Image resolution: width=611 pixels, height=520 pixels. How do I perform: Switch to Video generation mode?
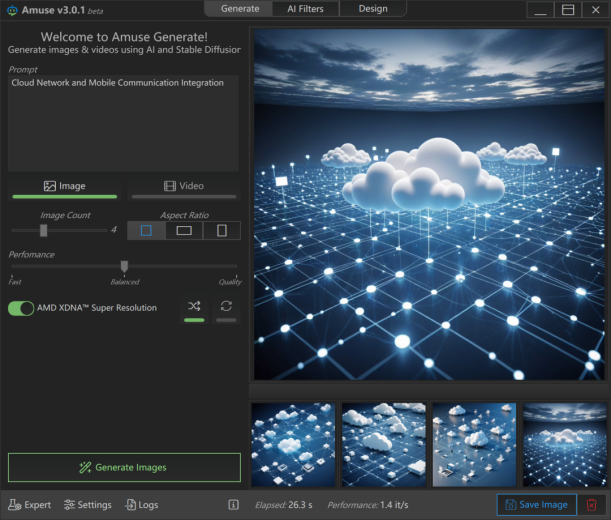(184, 186)
